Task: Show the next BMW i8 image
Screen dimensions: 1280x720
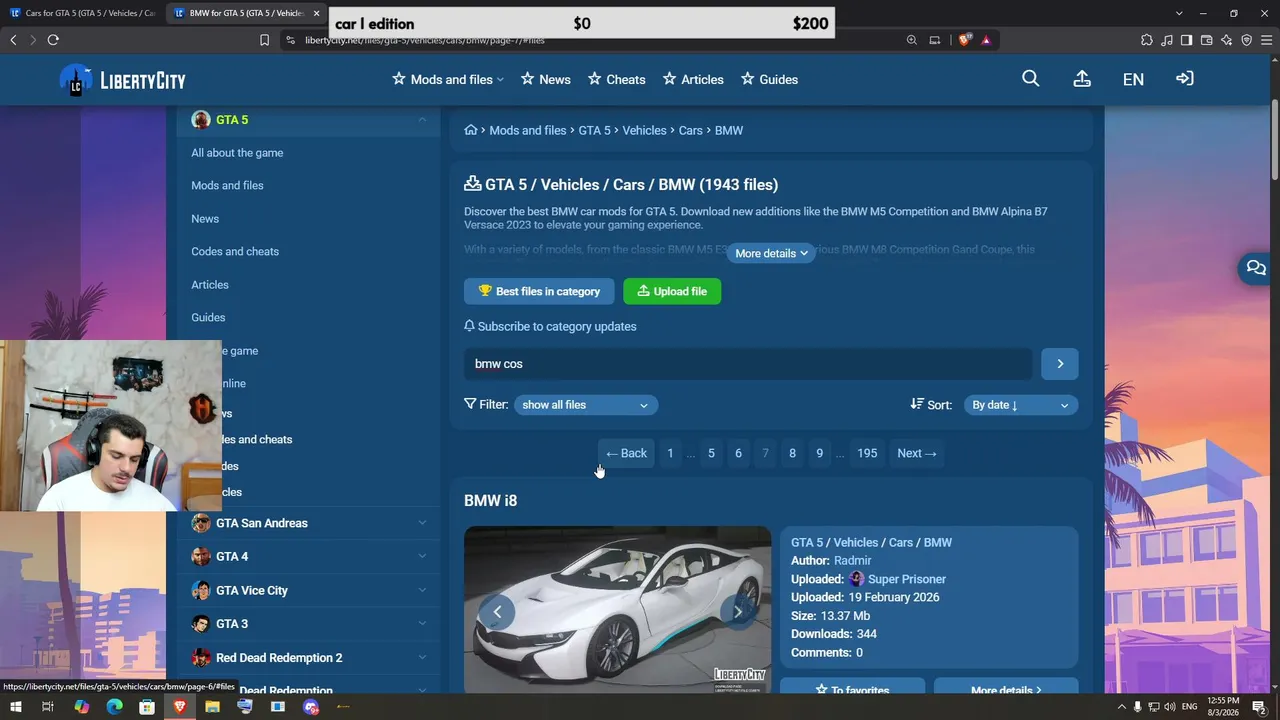Action: click(x=738, y=612)
